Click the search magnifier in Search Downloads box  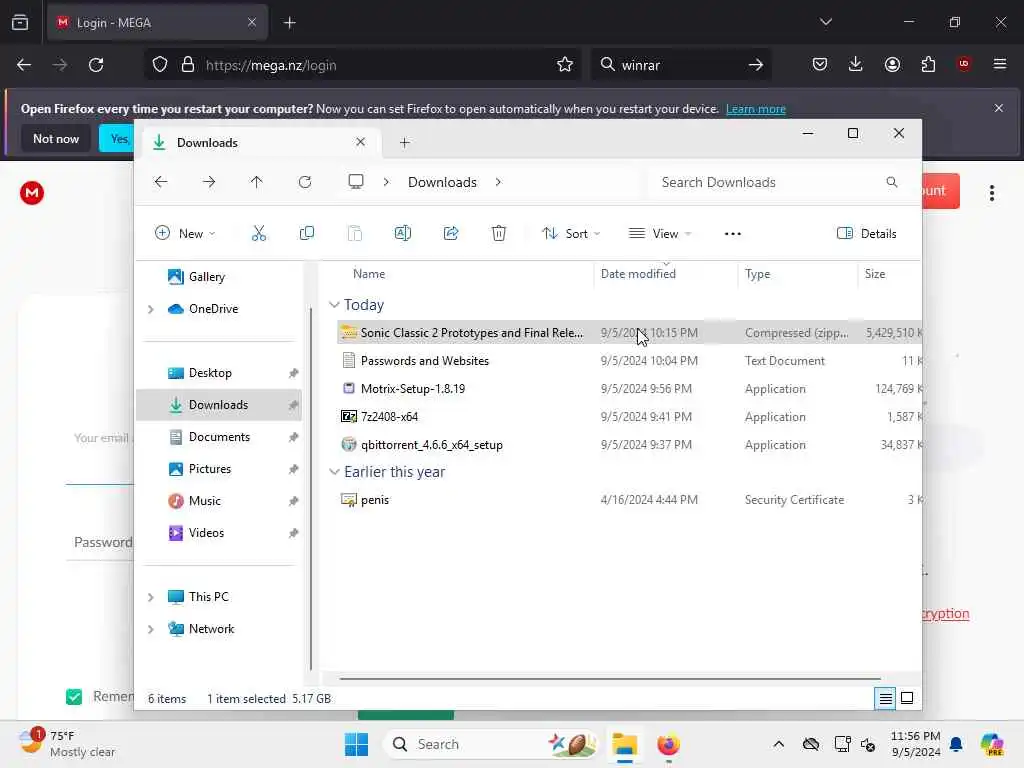[x=891, y=182]
